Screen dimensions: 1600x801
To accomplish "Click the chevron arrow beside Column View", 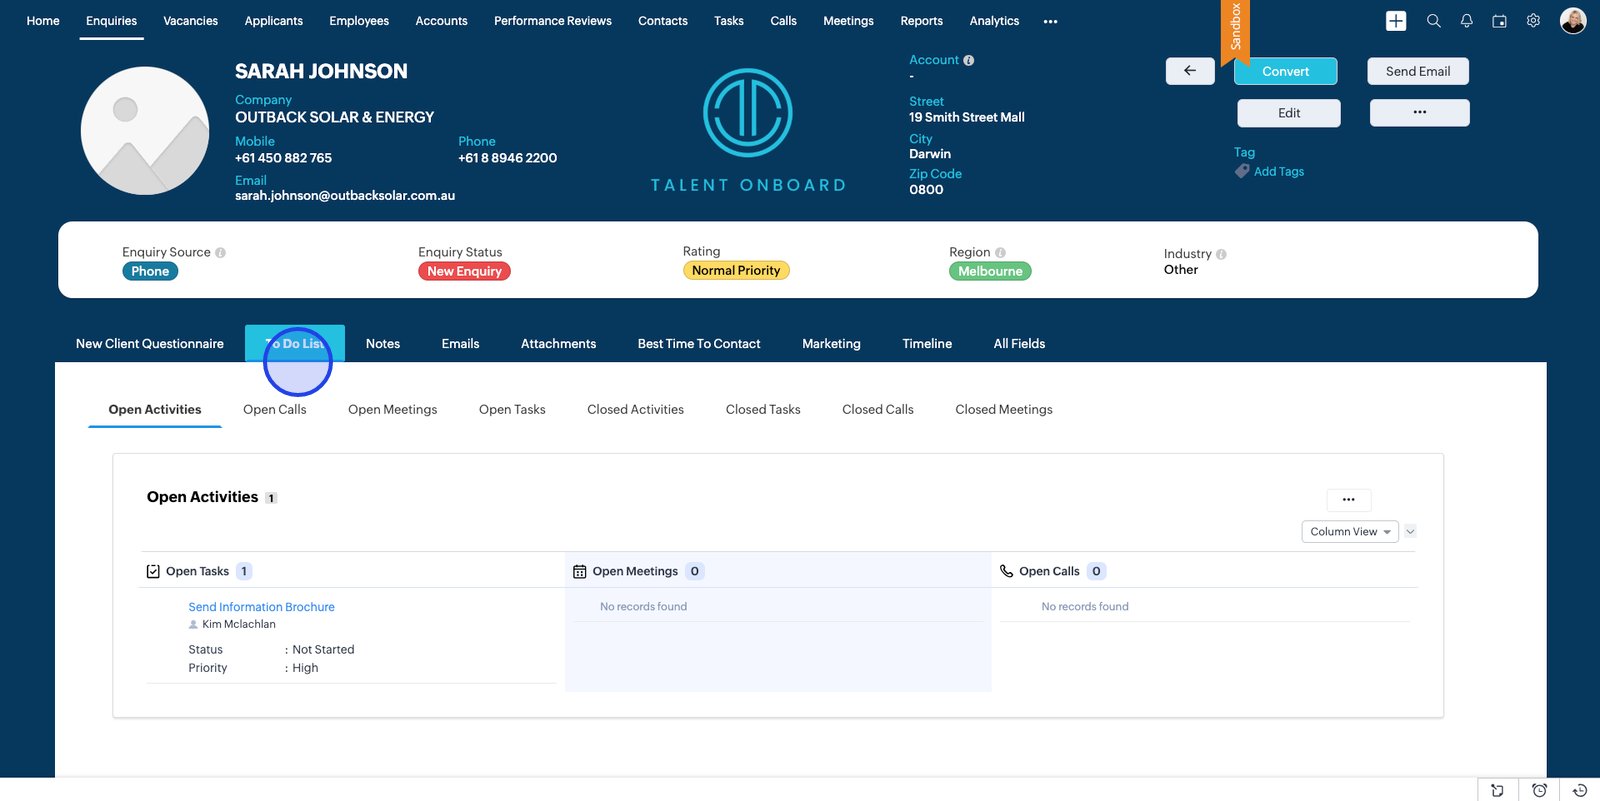I will click(x=1410, y=532).
